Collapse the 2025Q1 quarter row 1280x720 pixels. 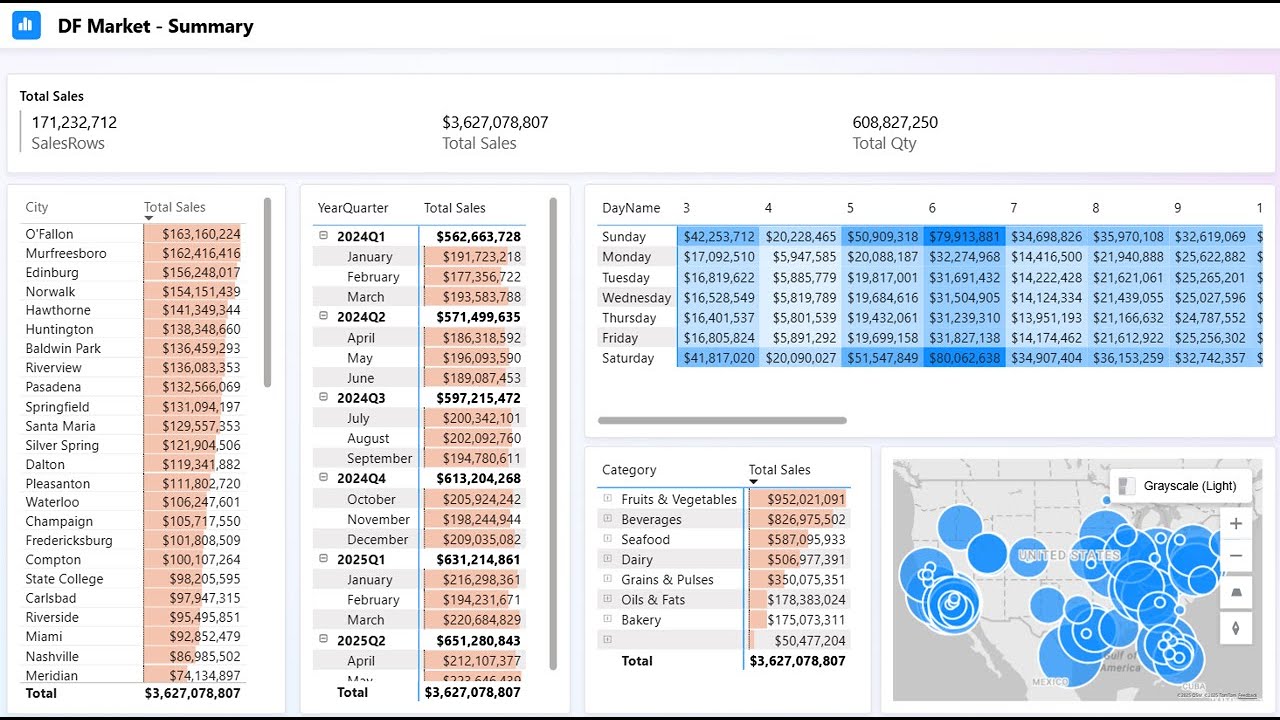323,559
